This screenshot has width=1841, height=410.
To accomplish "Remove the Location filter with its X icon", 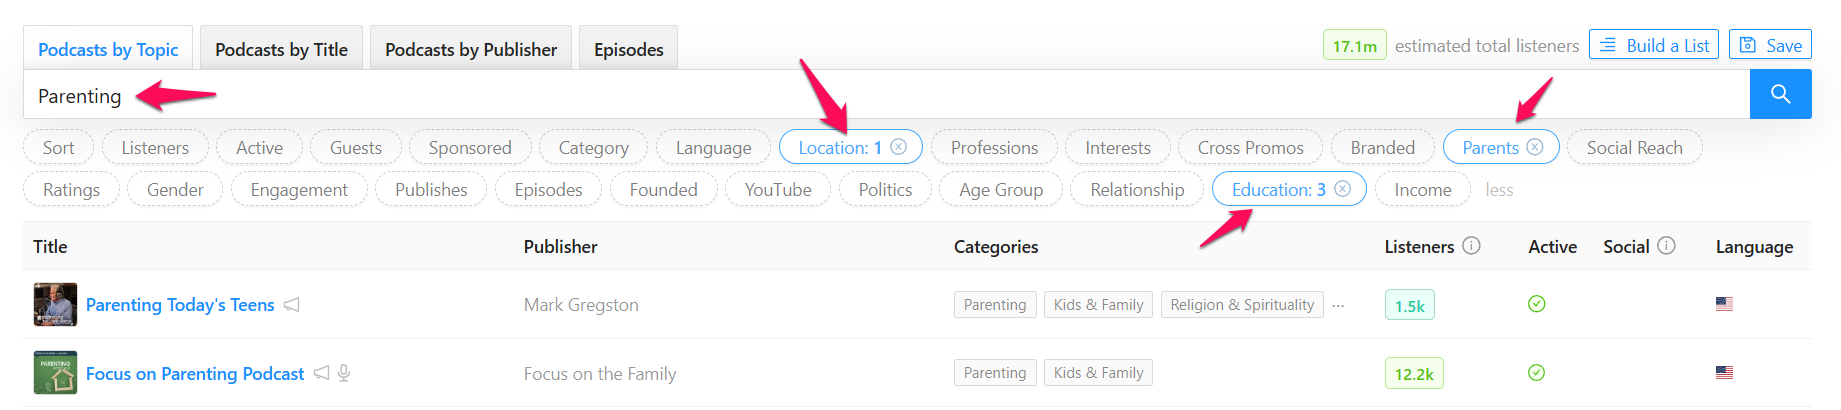I will [x=899, y=147].
